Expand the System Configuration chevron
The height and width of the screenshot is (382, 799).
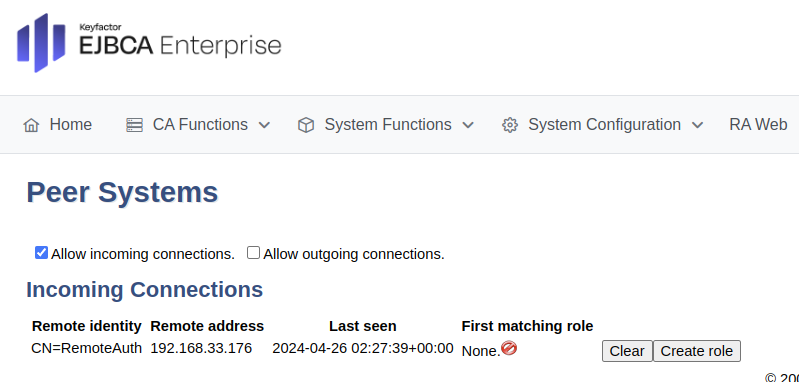click(698, 125)
